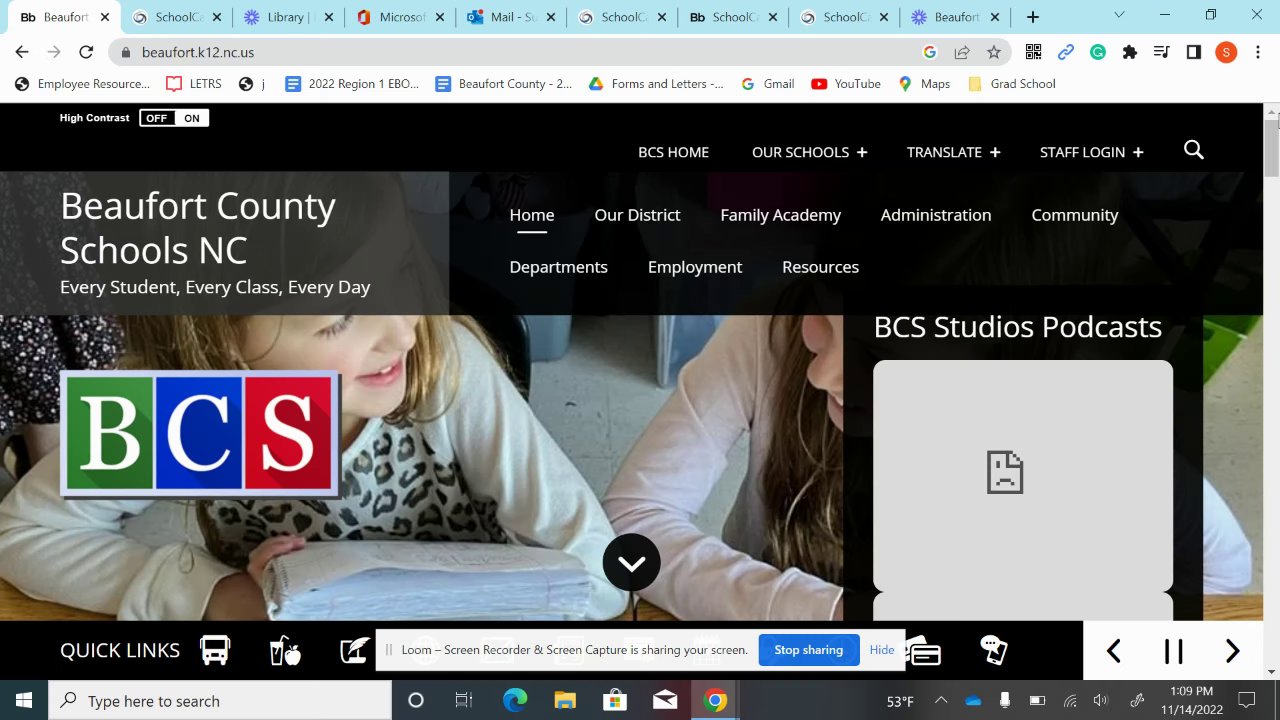Open the Family Academy menu

[x=781, y=215]
